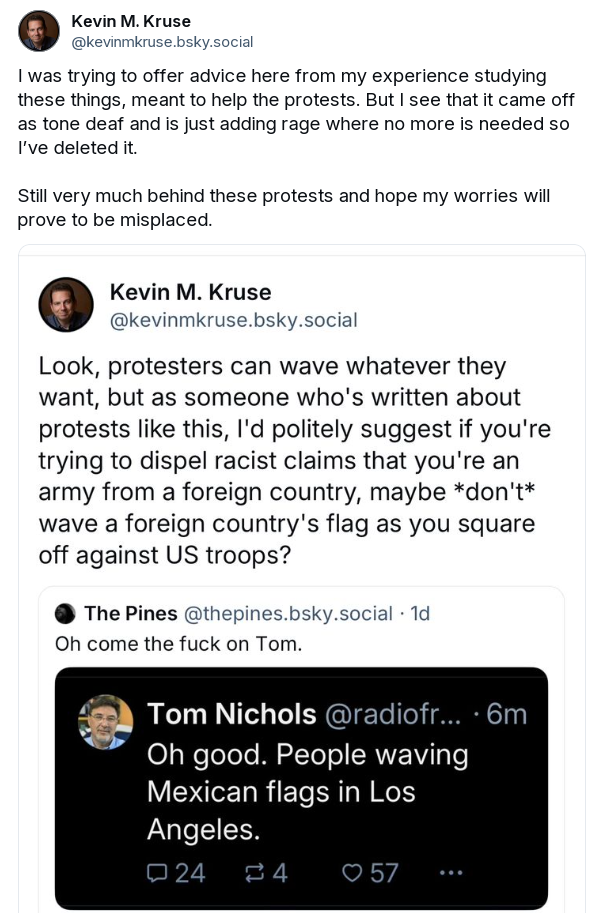
Task: Open the Mexican flags tweet screenshot image
Action: 301,790
